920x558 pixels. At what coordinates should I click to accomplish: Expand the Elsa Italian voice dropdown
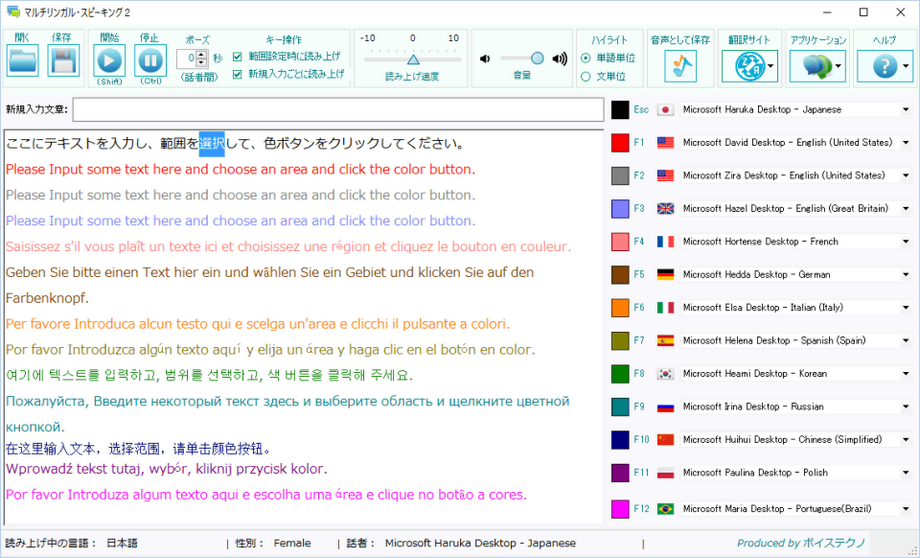[x=905, y=307]
